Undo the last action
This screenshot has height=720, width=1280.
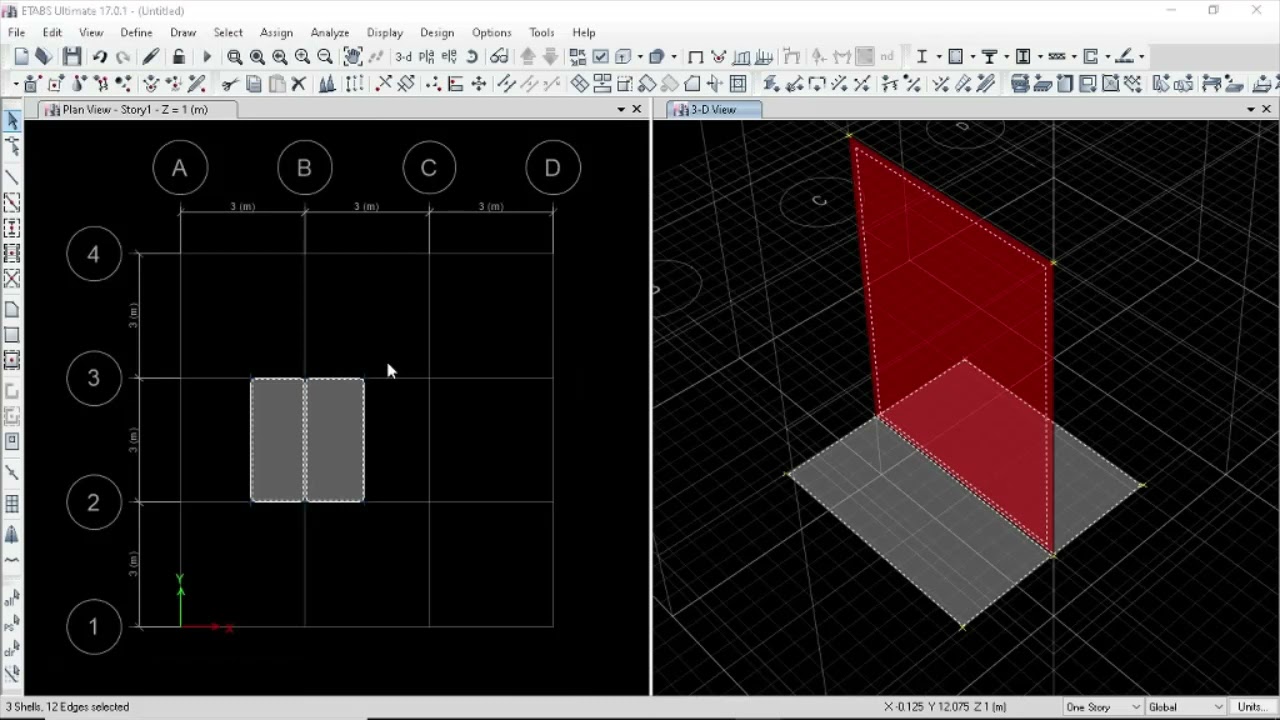[x=100, y=57]
